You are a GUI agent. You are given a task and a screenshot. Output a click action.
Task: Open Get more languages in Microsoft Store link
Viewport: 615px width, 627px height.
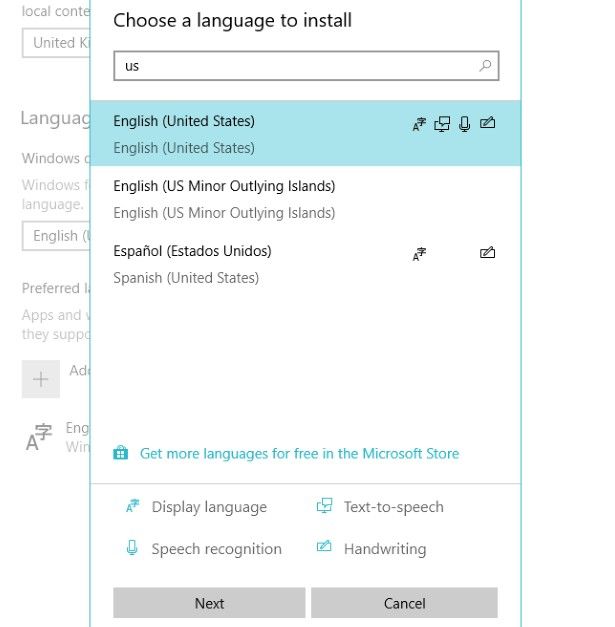[299, 454]
